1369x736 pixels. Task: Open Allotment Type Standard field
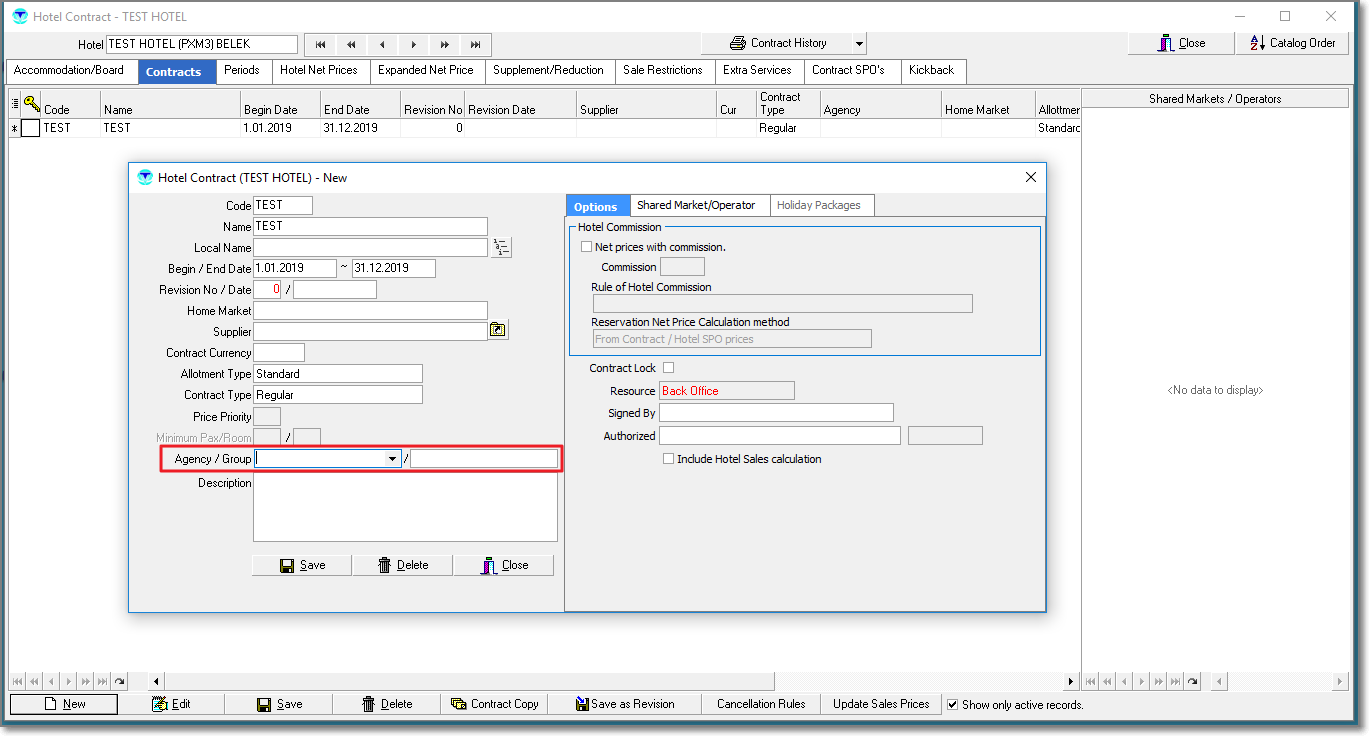[338, 374]
